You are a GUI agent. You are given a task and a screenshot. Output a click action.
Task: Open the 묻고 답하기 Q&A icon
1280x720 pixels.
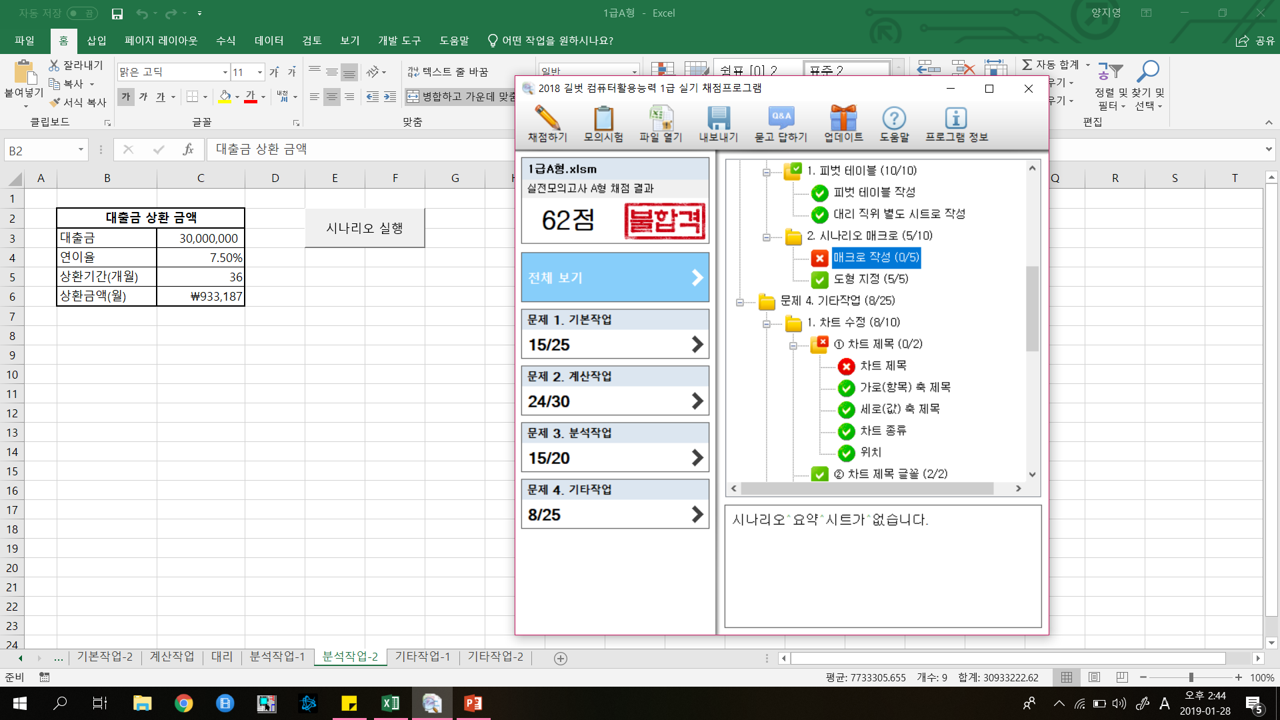[x=780, y=124]
